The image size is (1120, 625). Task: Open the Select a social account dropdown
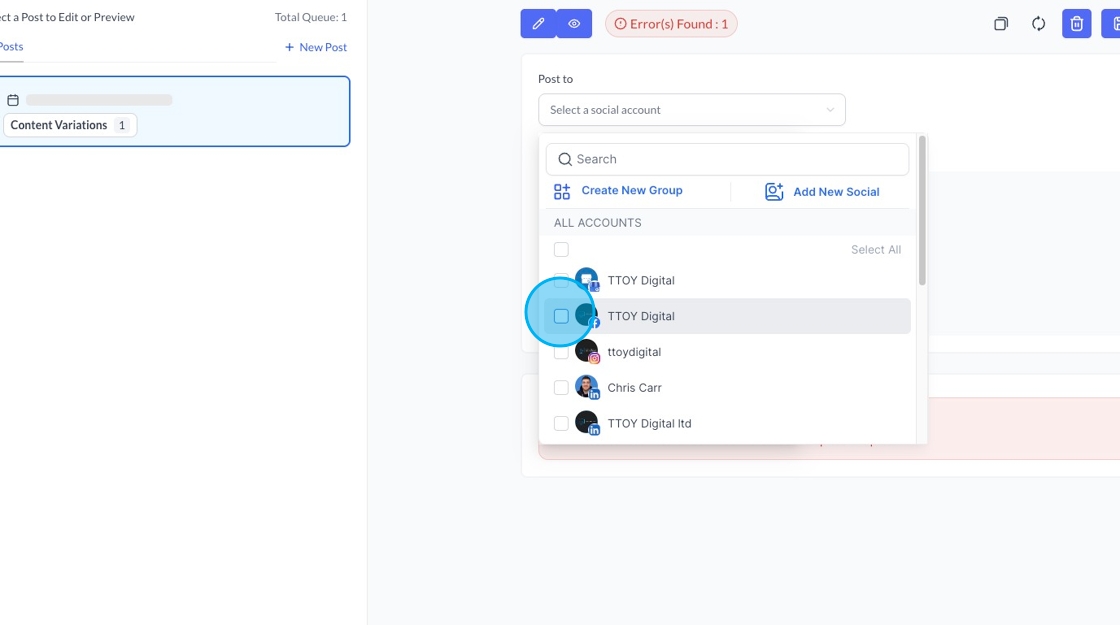(x=691, y=110)
